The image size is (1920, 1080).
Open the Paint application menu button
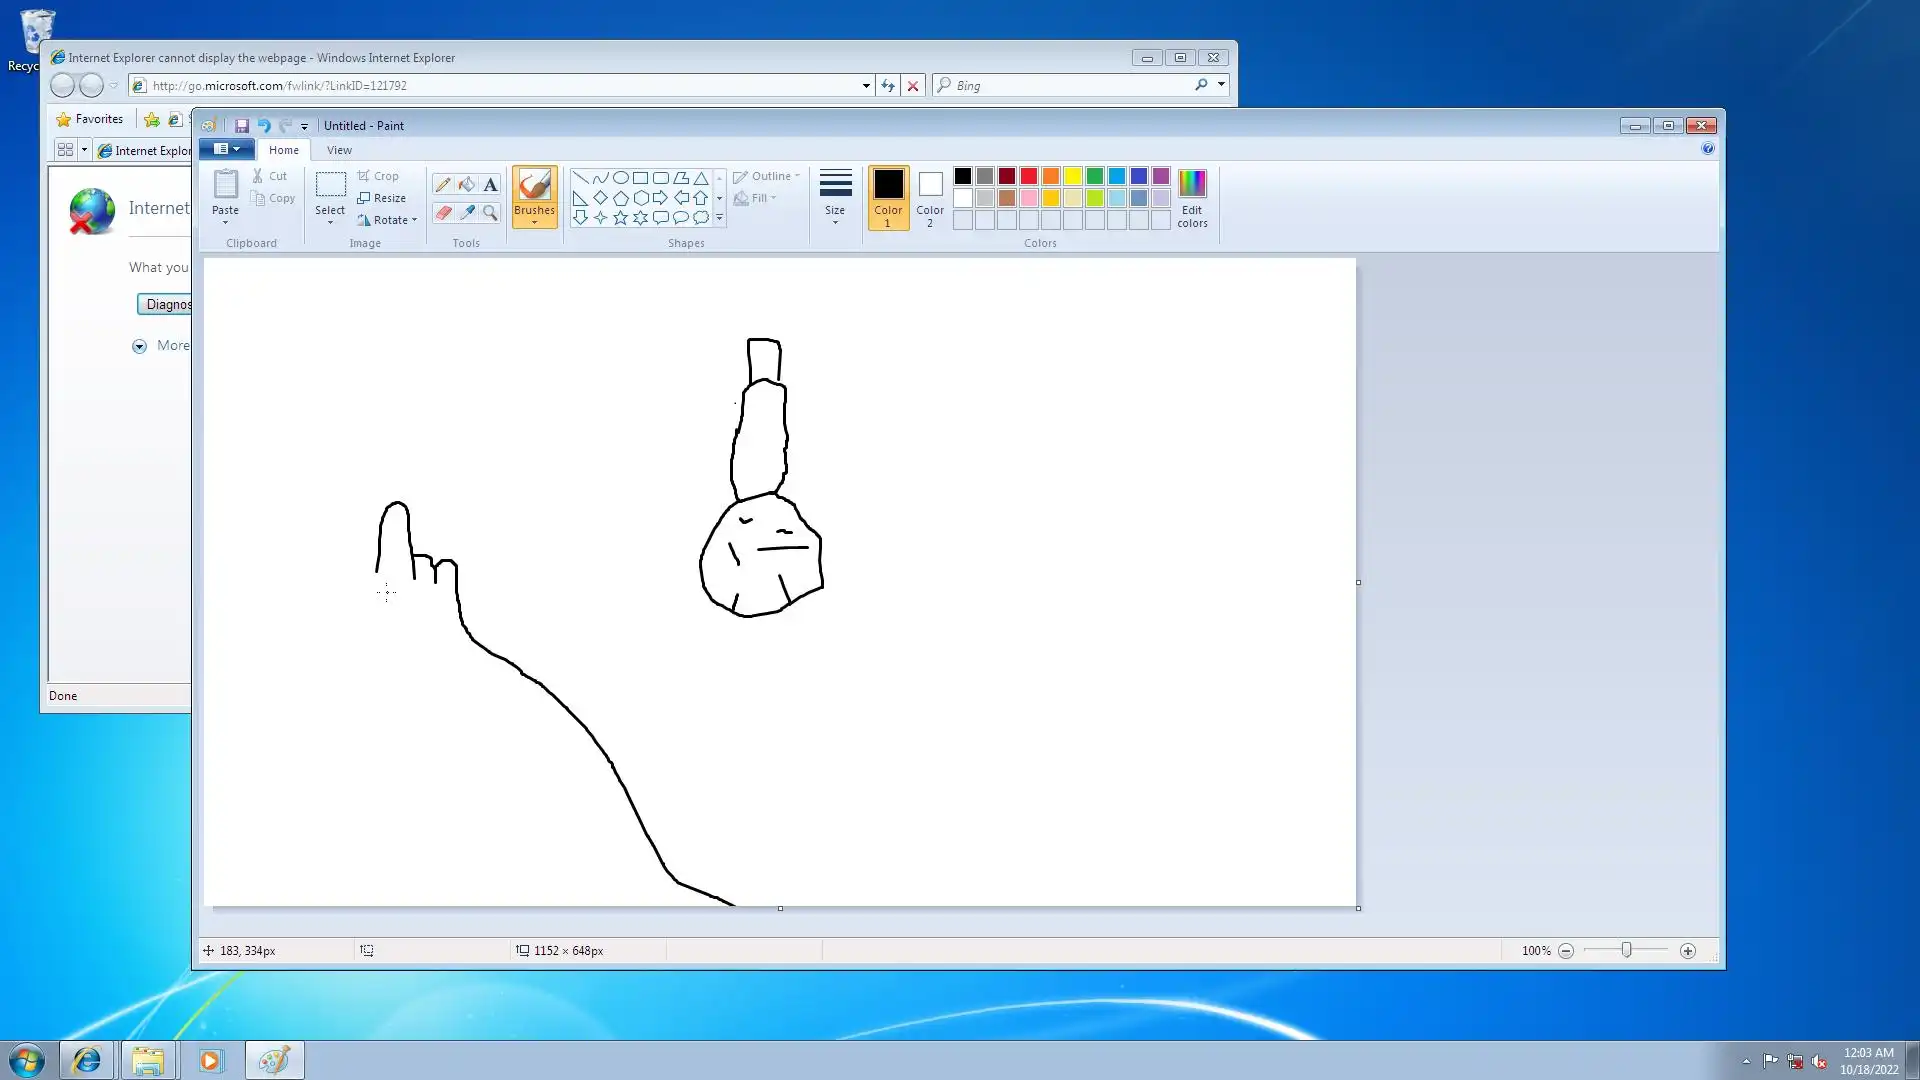[x=227, y=149]
